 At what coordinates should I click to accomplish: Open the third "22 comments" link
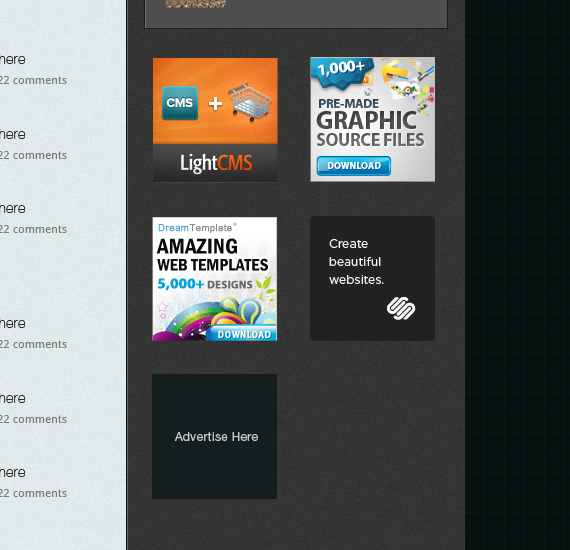pyautogui.click(x=33, y=229)
